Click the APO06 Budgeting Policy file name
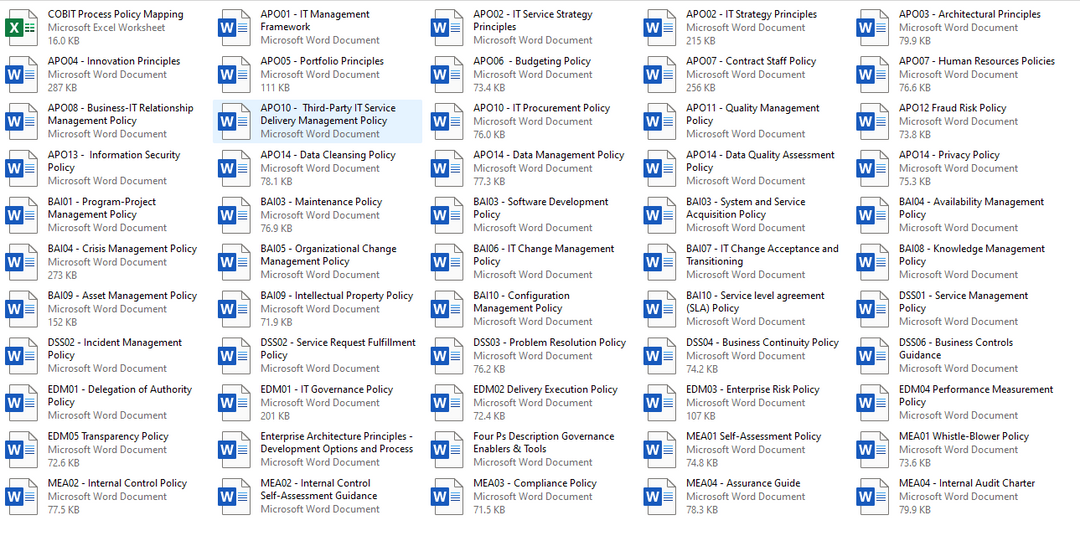The width and height of the screenshot is (1080, 541). [x=531, y=61]
